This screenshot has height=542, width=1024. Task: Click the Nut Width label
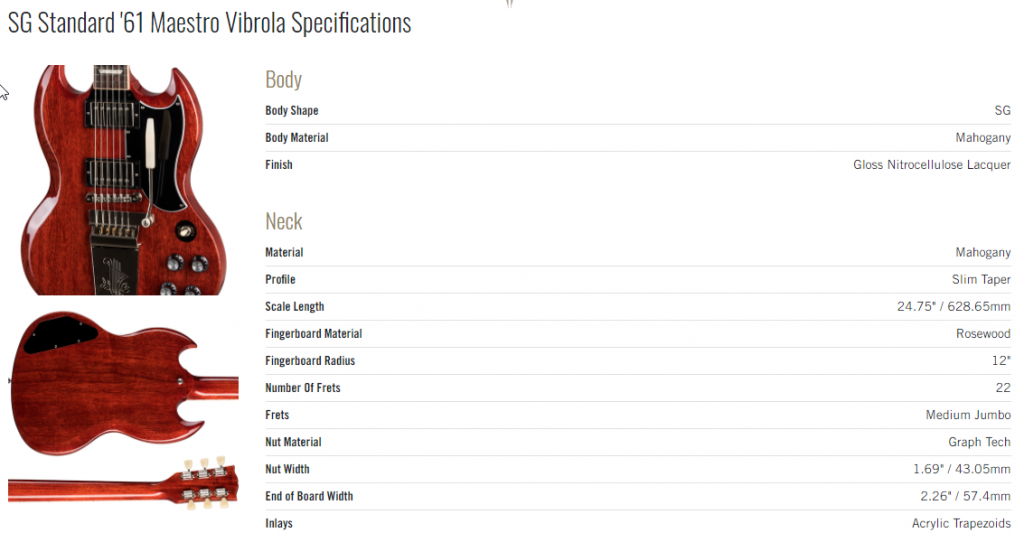tap(287, 469)
